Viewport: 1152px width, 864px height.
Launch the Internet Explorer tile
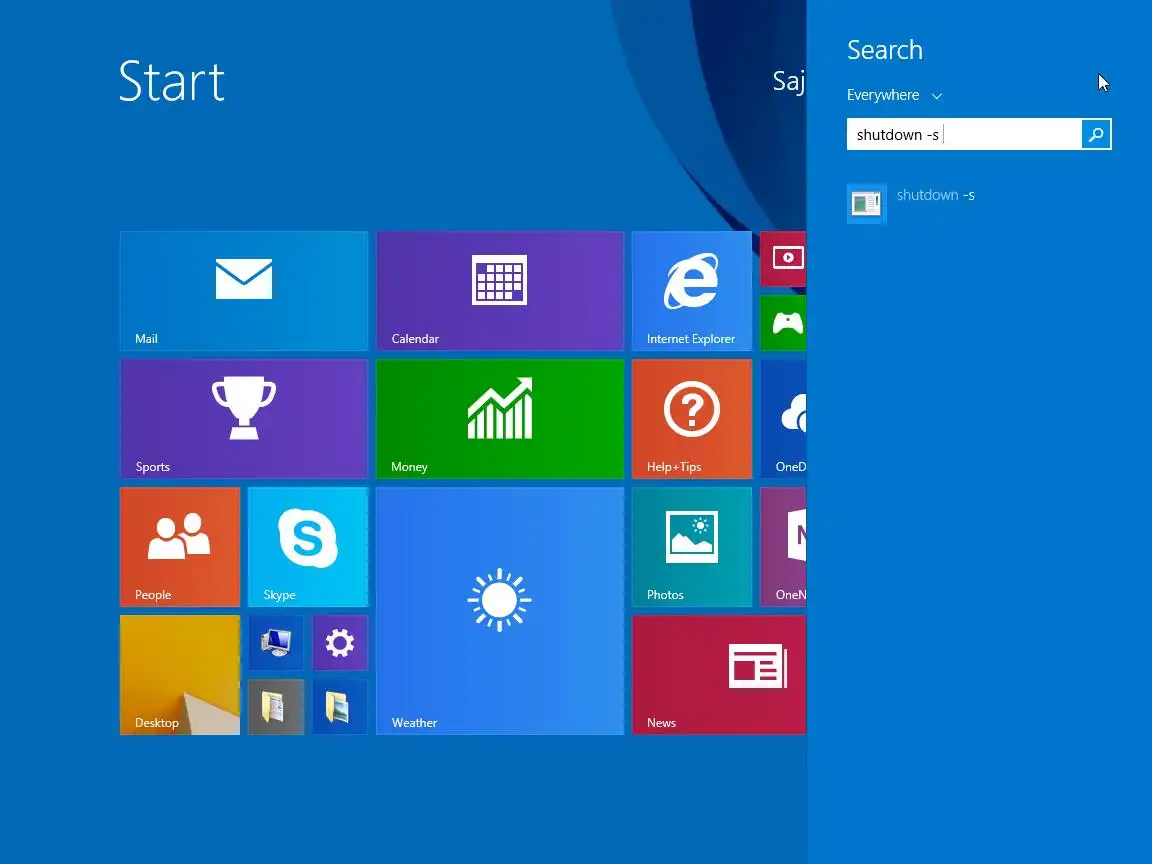pyautogui.click(x=691, y=291)
